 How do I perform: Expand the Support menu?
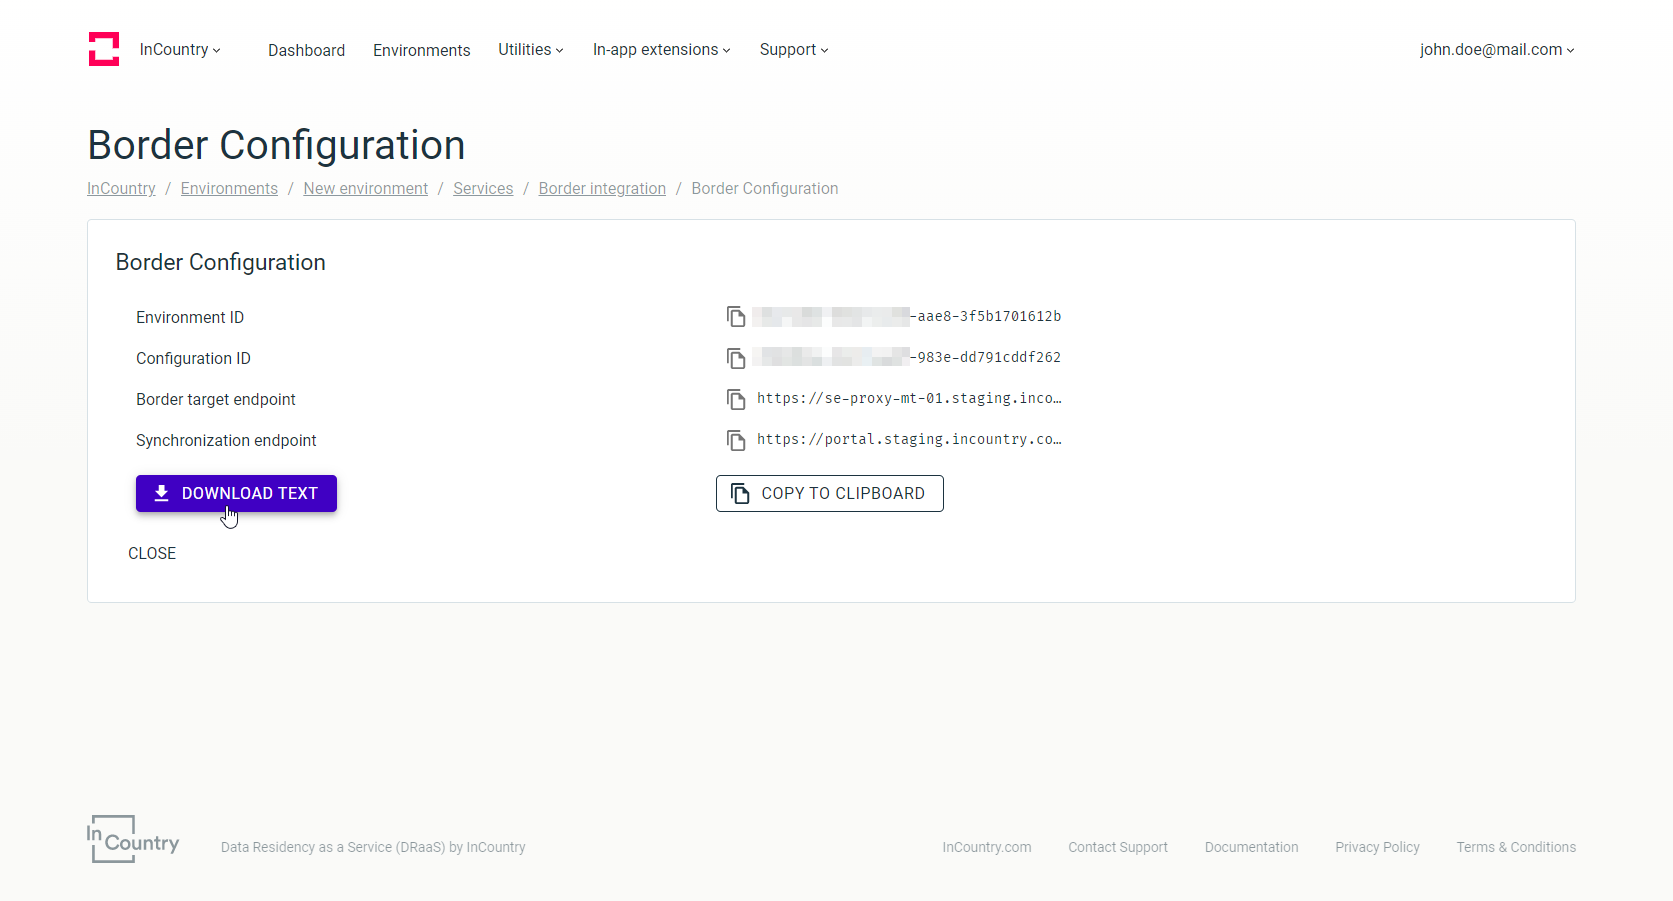[x=794, y=50]
